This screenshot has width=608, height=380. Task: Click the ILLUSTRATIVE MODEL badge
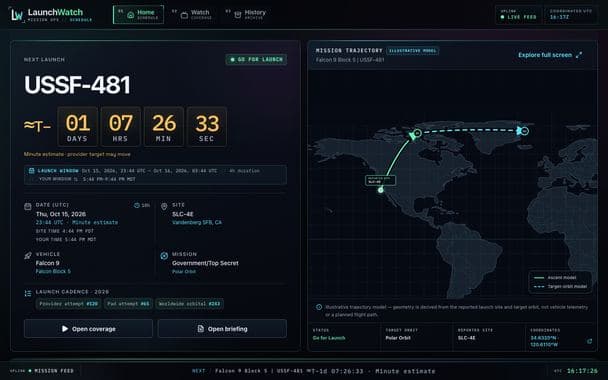coord(413,50)
